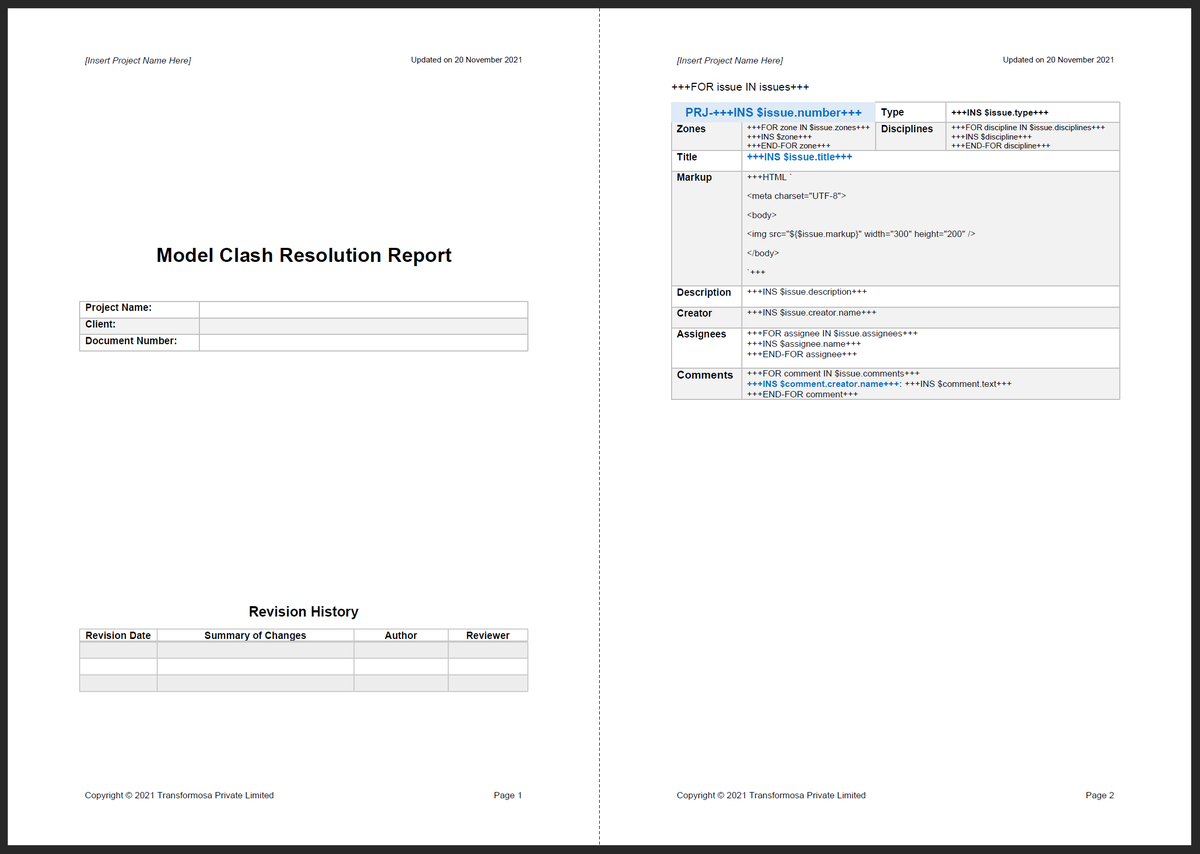Click the Summary of Changes column header
Viewport: 1200px width, 854px height.
(x=255, y=636)
